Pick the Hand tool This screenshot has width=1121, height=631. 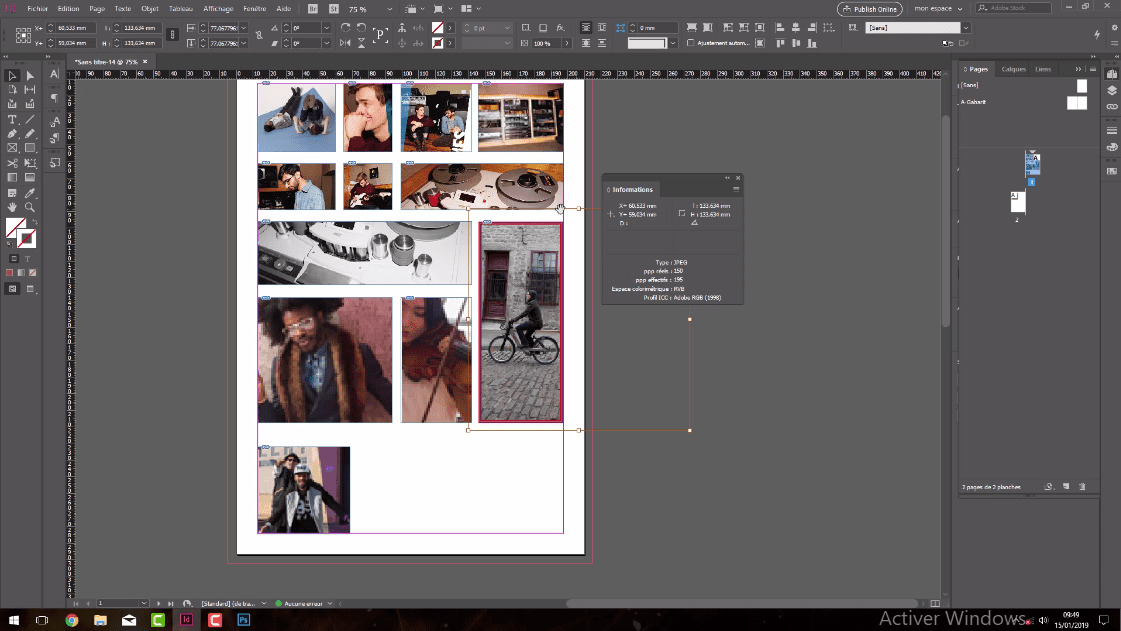tap(13, 207)
